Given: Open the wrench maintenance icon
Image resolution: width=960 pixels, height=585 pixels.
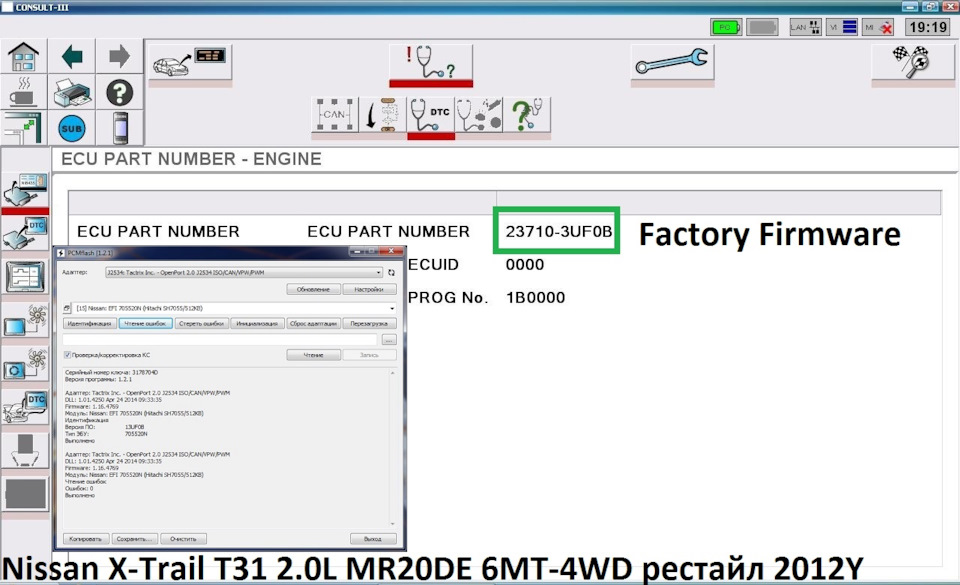Looking at the screenshot, I should point(672,62).
